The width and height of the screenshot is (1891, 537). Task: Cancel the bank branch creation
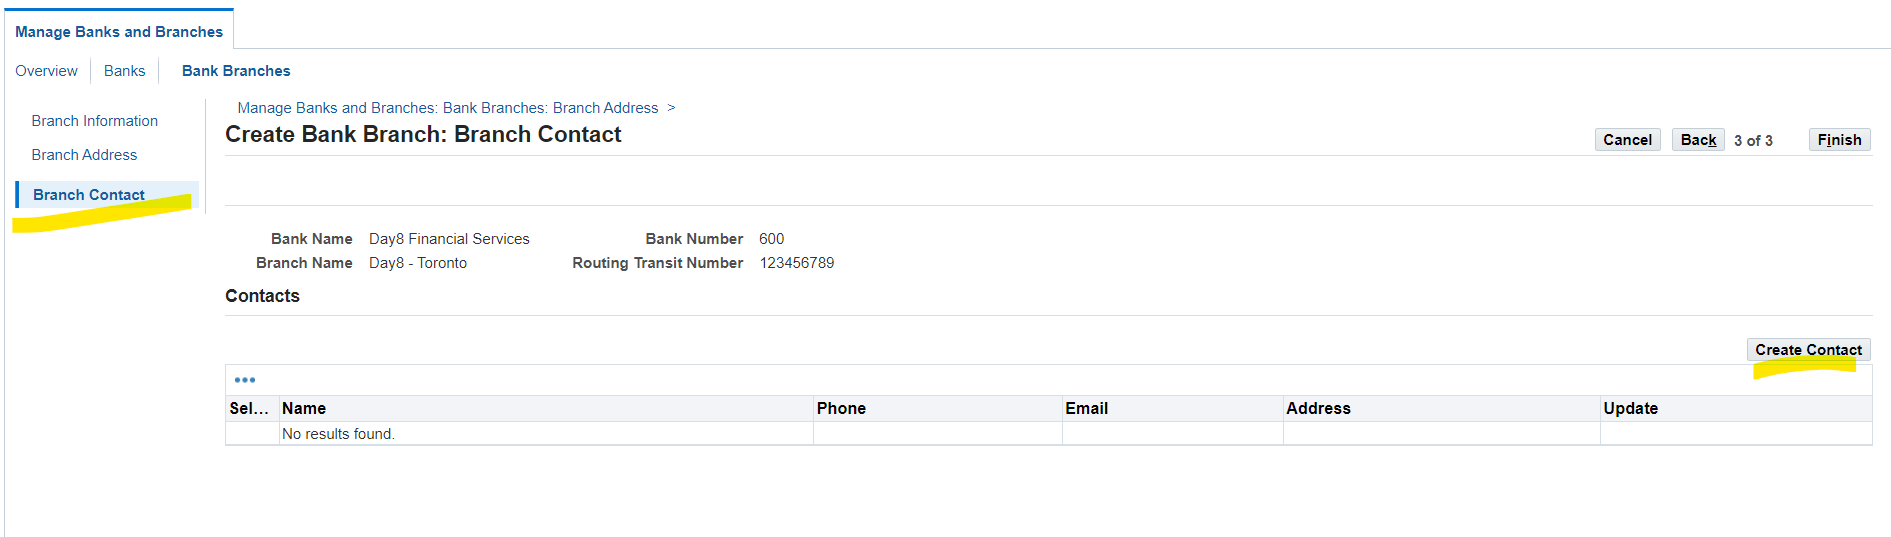(1627, 140)
